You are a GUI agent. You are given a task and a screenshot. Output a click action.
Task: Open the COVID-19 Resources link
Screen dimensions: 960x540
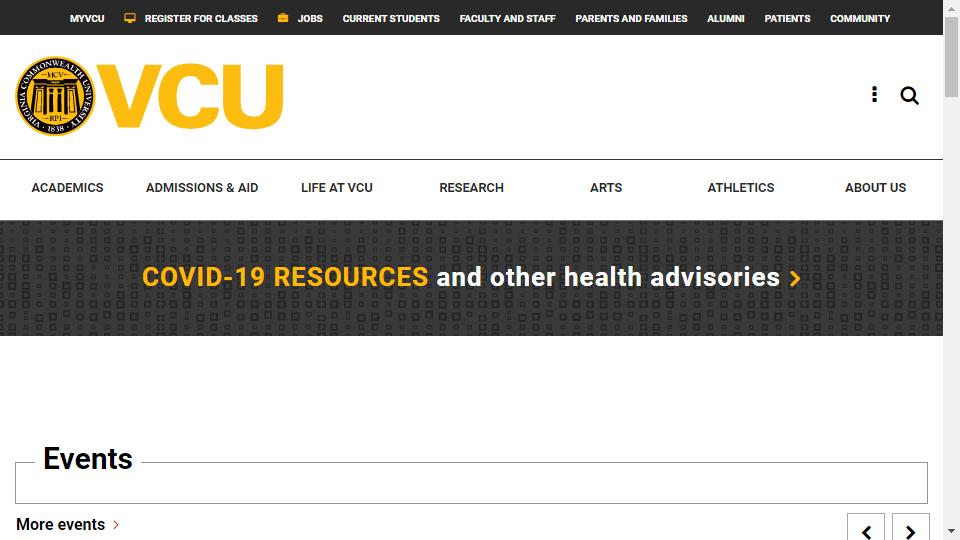click(285, 277)
